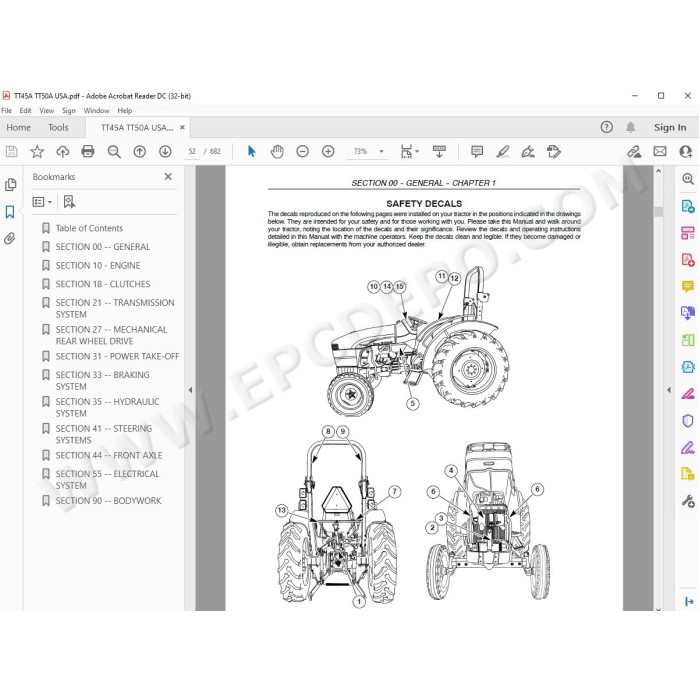
Task: Open the share with others icon
Action: point(685,152)
